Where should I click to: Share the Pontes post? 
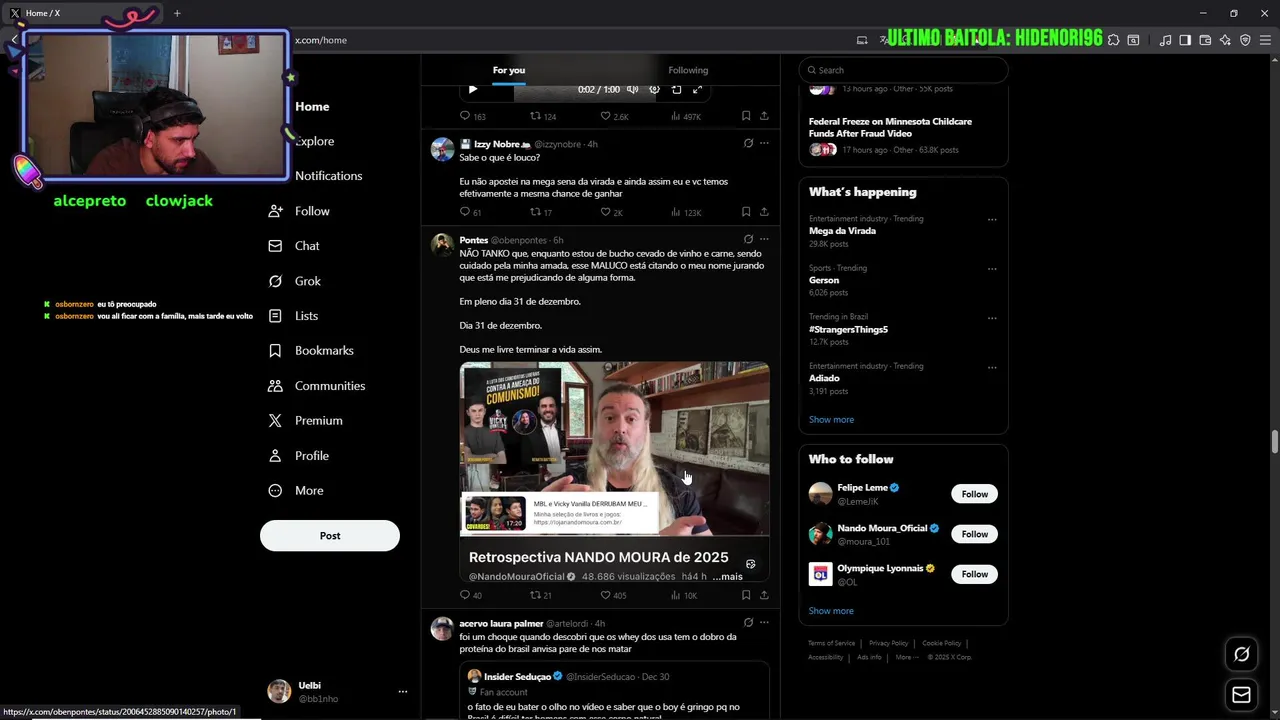(x=764, y=595)
